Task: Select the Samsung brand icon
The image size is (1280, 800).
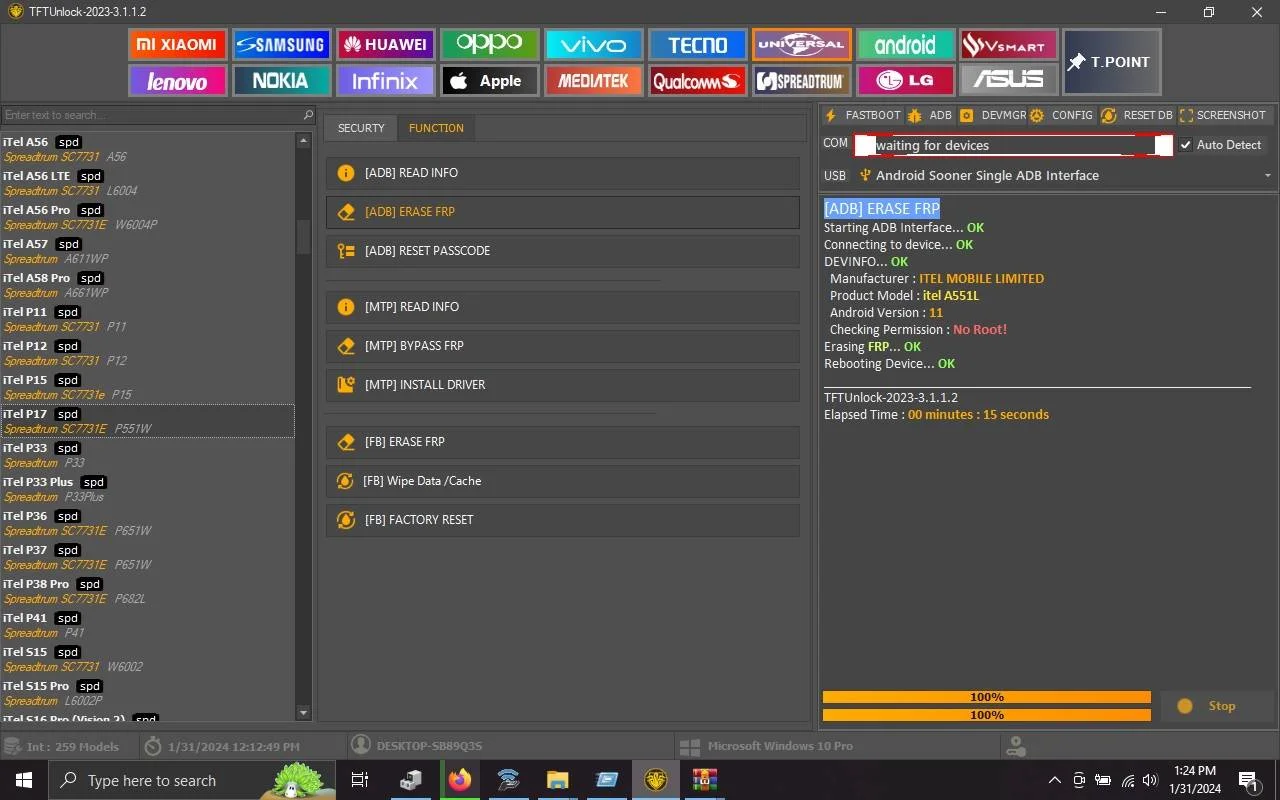Action: coord(281,45)
